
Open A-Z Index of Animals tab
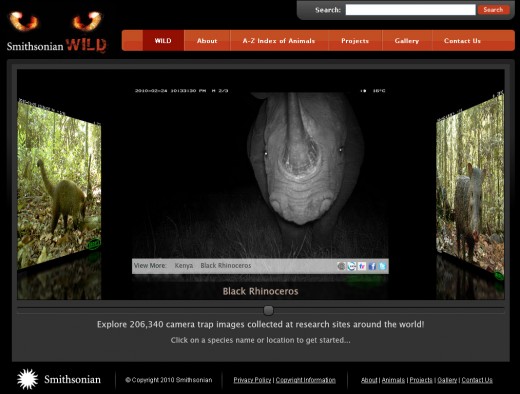coord(279,41)
